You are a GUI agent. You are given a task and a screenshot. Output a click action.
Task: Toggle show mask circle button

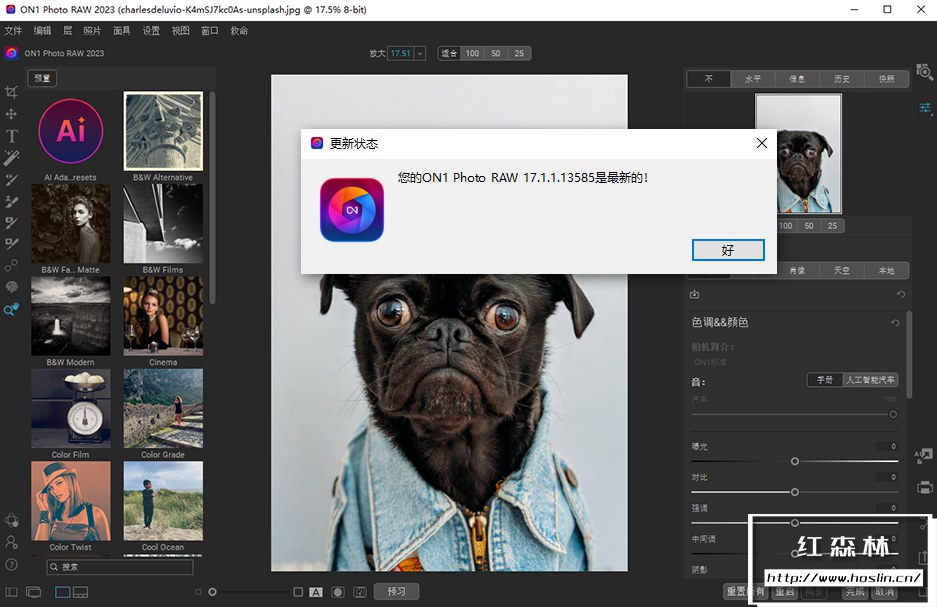point(338,592)
